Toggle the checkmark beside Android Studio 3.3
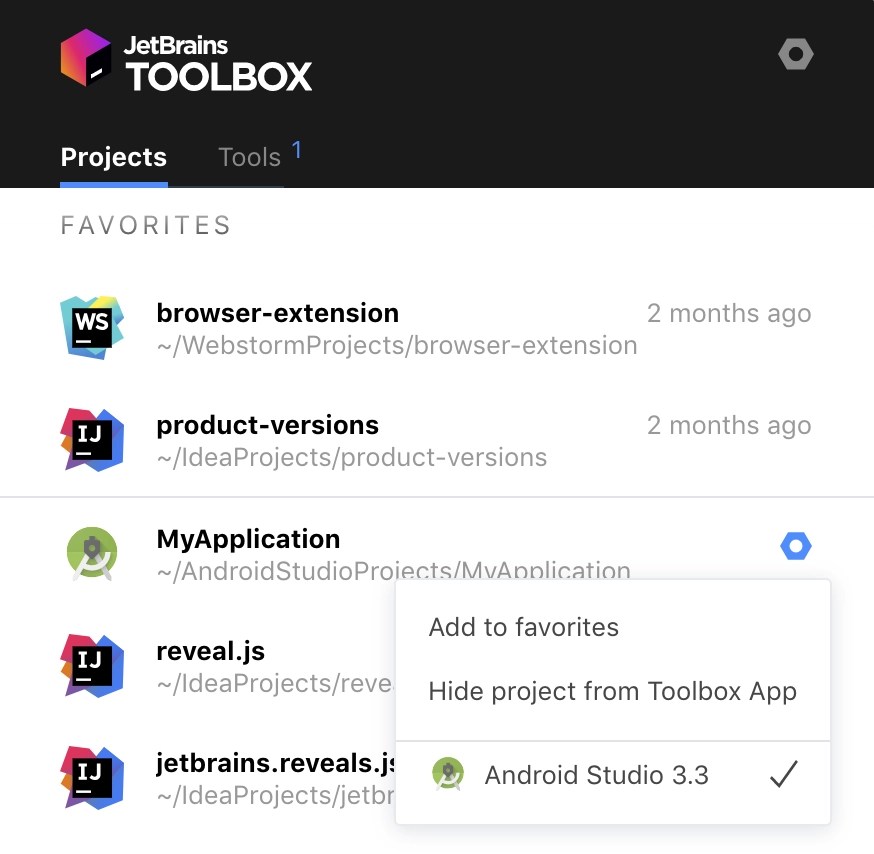 click(x=785, y=774)
